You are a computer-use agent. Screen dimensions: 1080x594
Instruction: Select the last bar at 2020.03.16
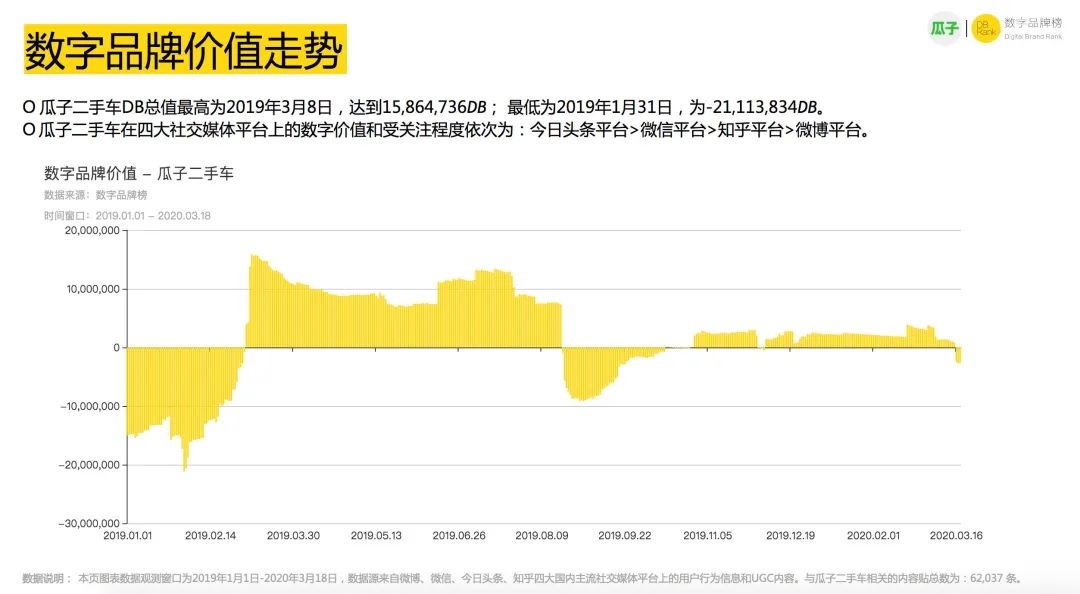[960, 353]
